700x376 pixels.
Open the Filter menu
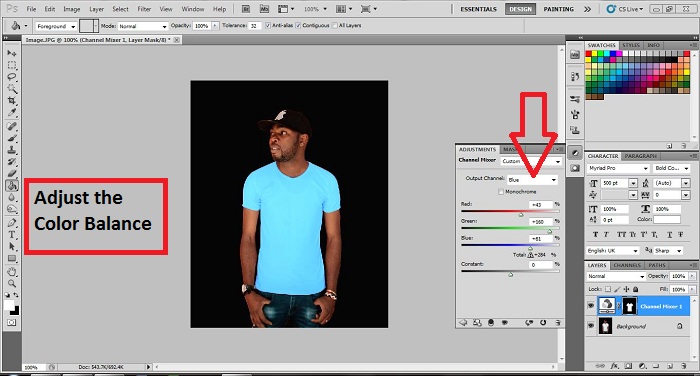click(x=144, y=9)
